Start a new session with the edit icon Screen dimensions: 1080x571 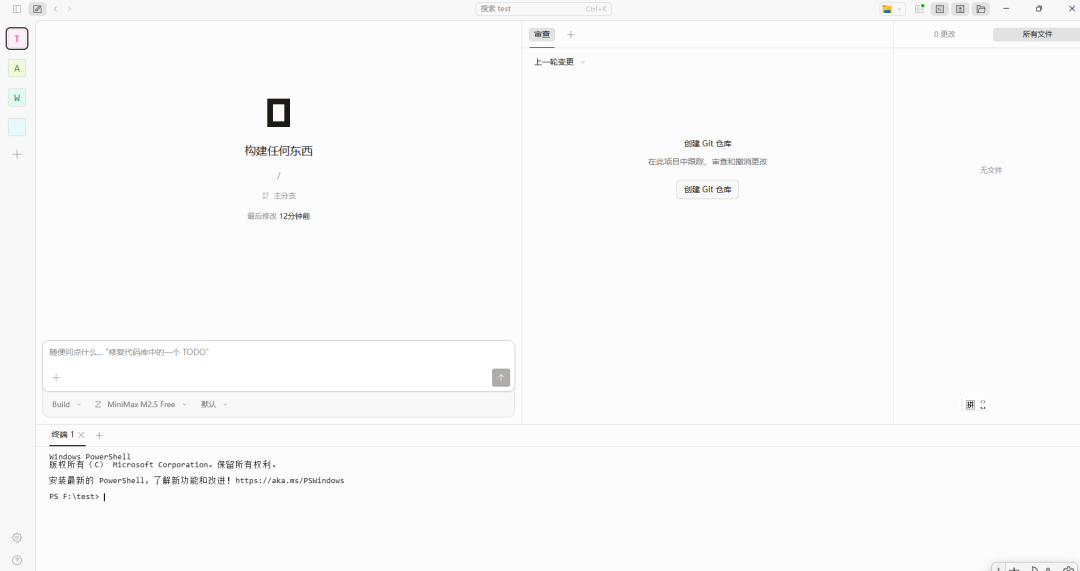(37, 9)
